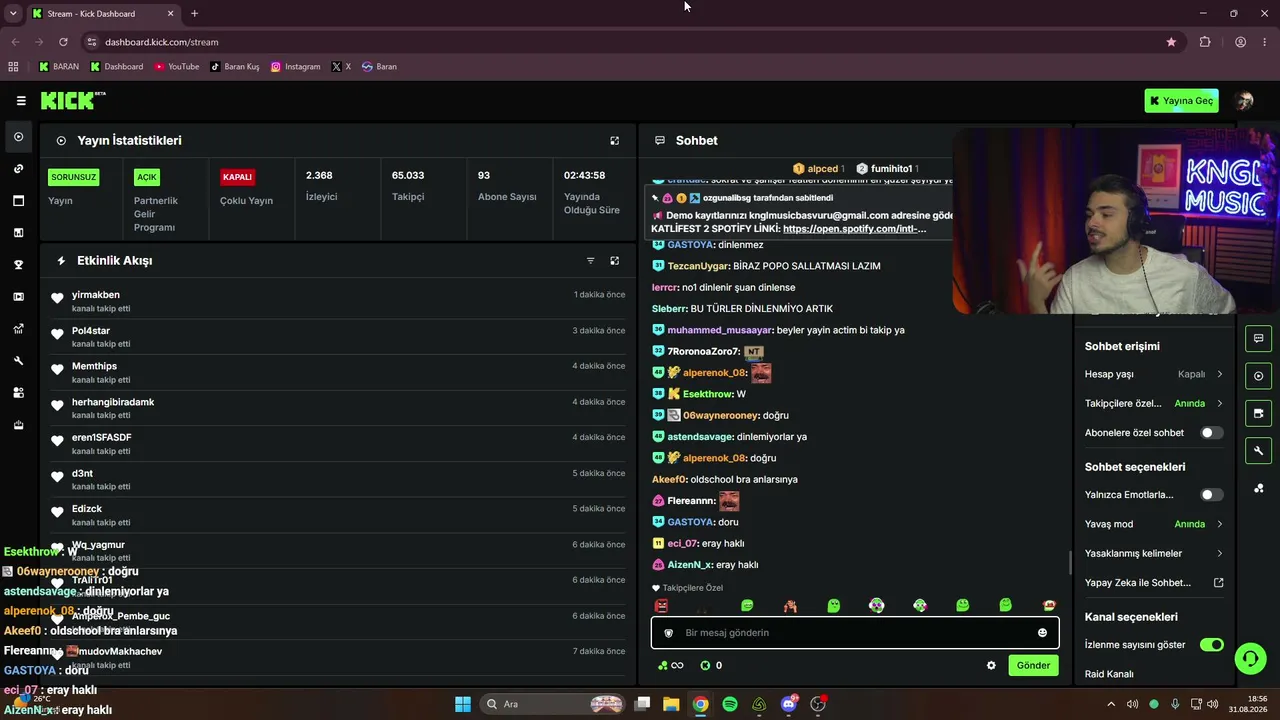
Task: Open browser extensions menu
Action: tap(1205, 42)
